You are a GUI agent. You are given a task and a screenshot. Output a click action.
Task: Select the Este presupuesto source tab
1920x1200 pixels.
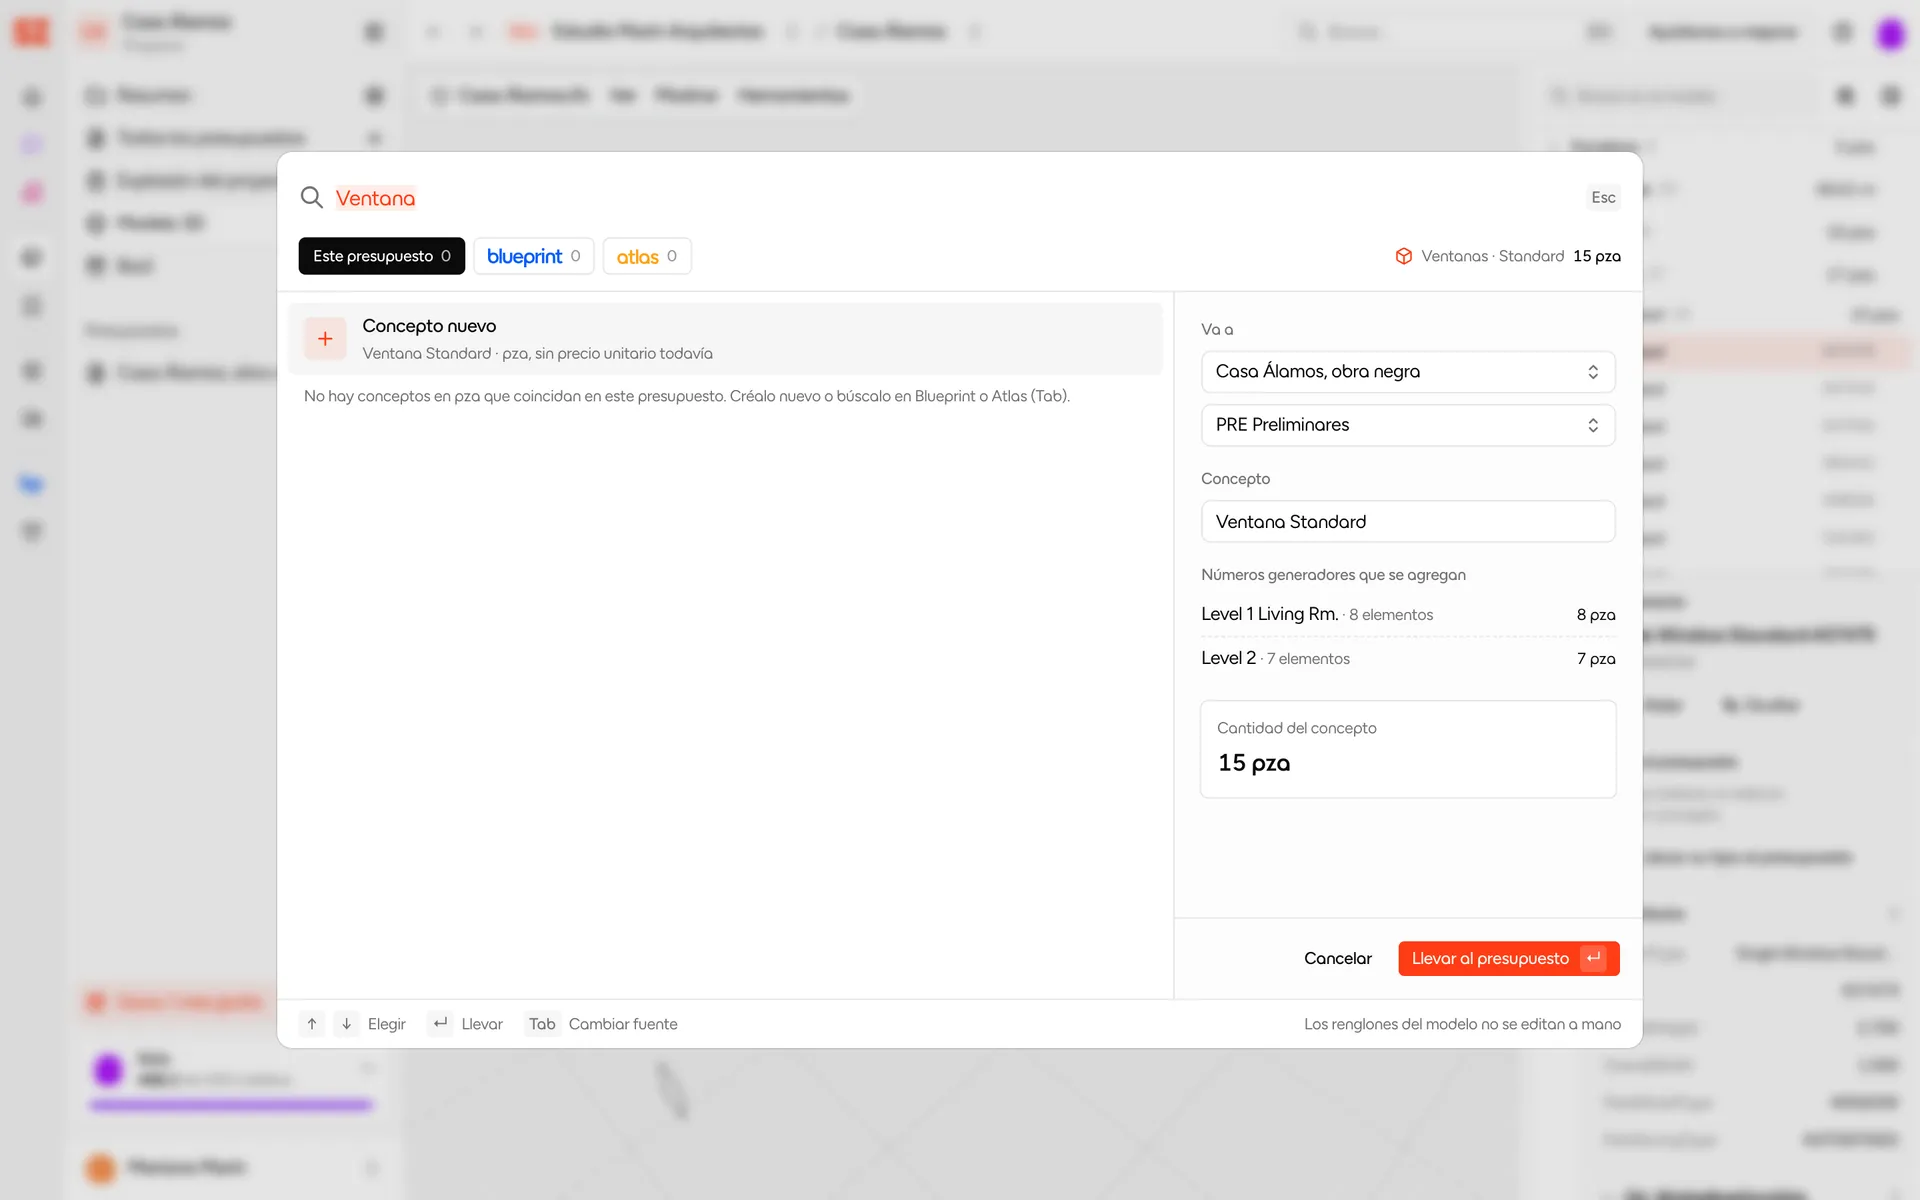click(x=382, y=256)
